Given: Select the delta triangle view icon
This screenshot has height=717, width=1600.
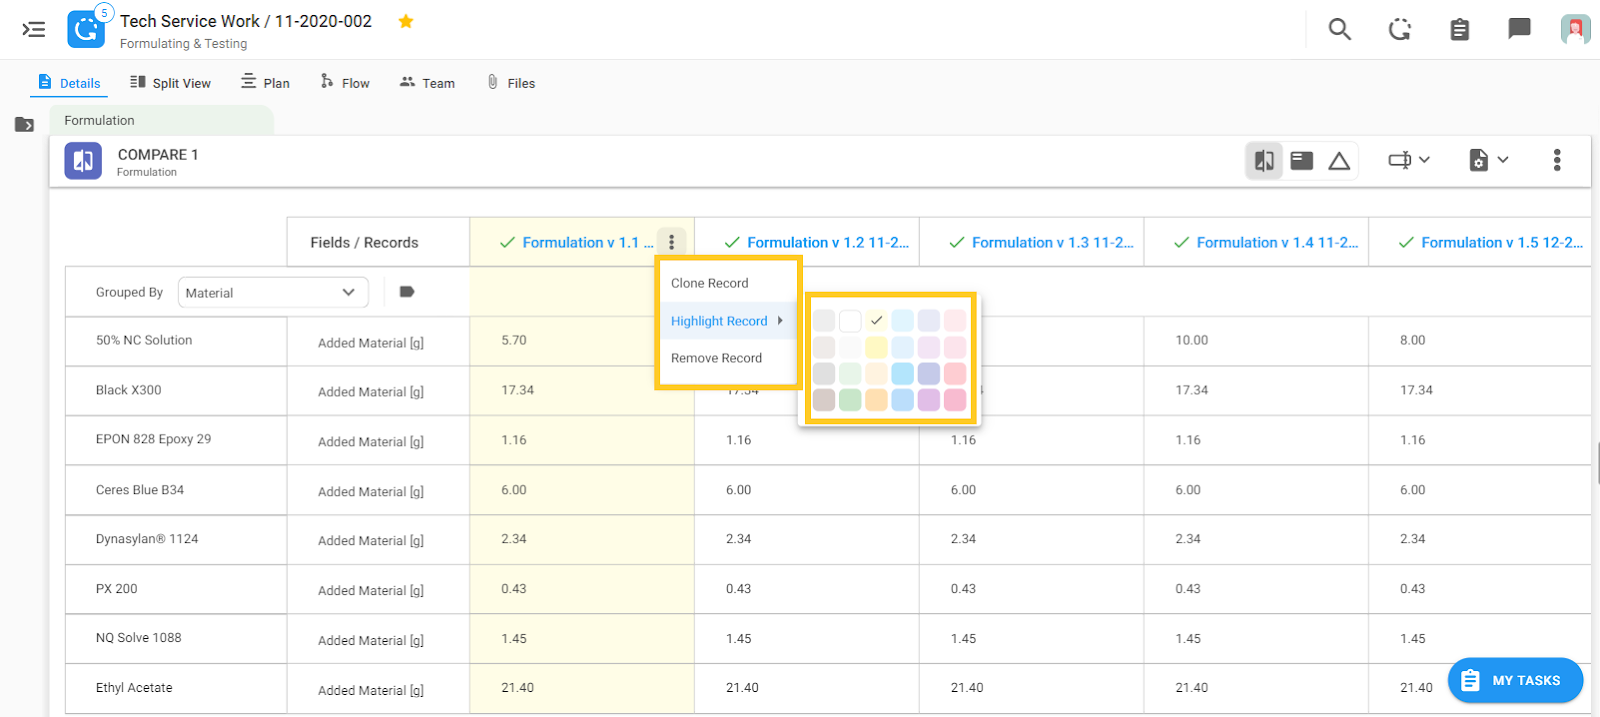Looking at the screenshot, I should [1339, 161].
